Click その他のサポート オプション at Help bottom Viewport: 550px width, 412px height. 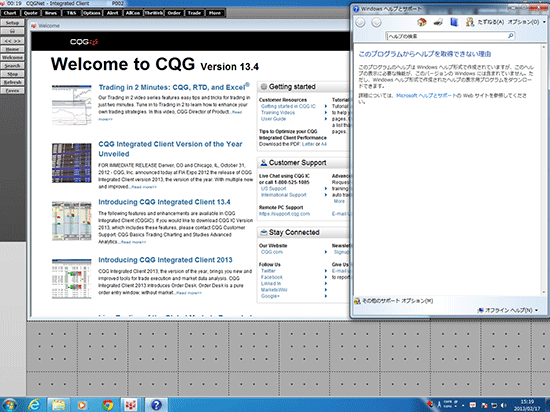click(394, 301)
